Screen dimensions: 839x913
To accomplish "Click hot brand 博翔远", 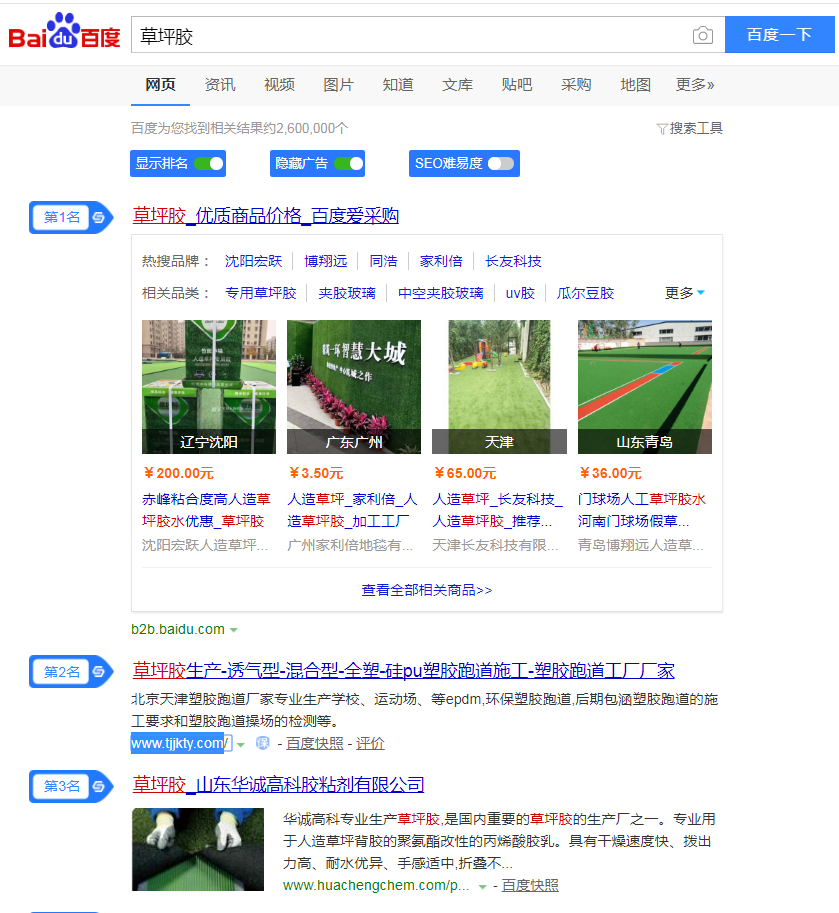I will click(x=325, y=261).
